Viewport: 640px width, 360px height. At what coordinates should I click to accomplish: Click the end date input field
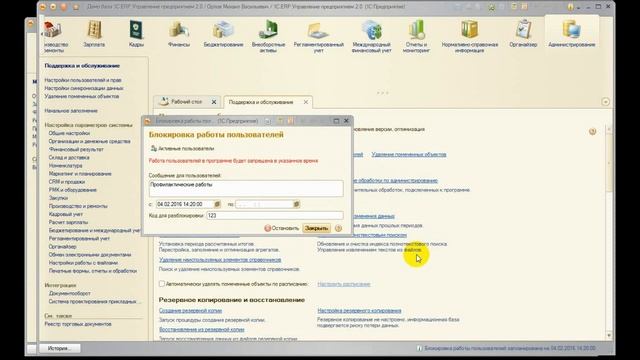tap(264, 204)
